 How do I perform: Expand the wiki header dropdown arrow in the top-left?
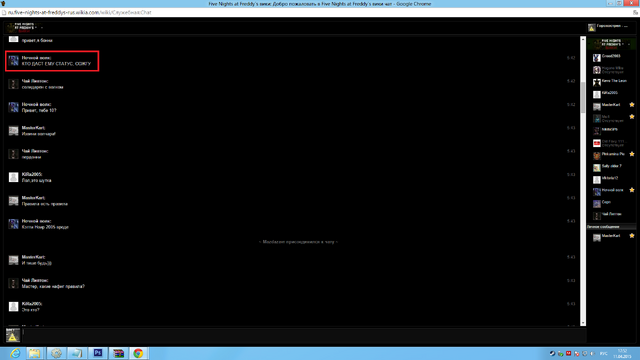coord(42,28)
